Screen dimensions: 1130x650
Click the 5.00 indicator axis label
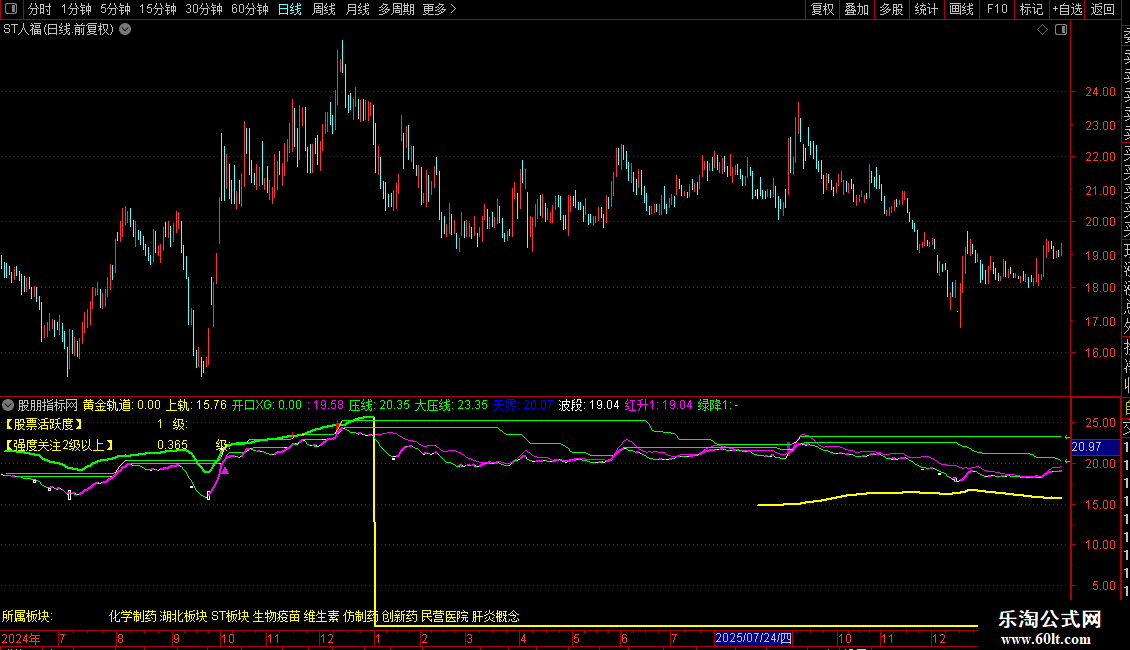coord(1103,586)
